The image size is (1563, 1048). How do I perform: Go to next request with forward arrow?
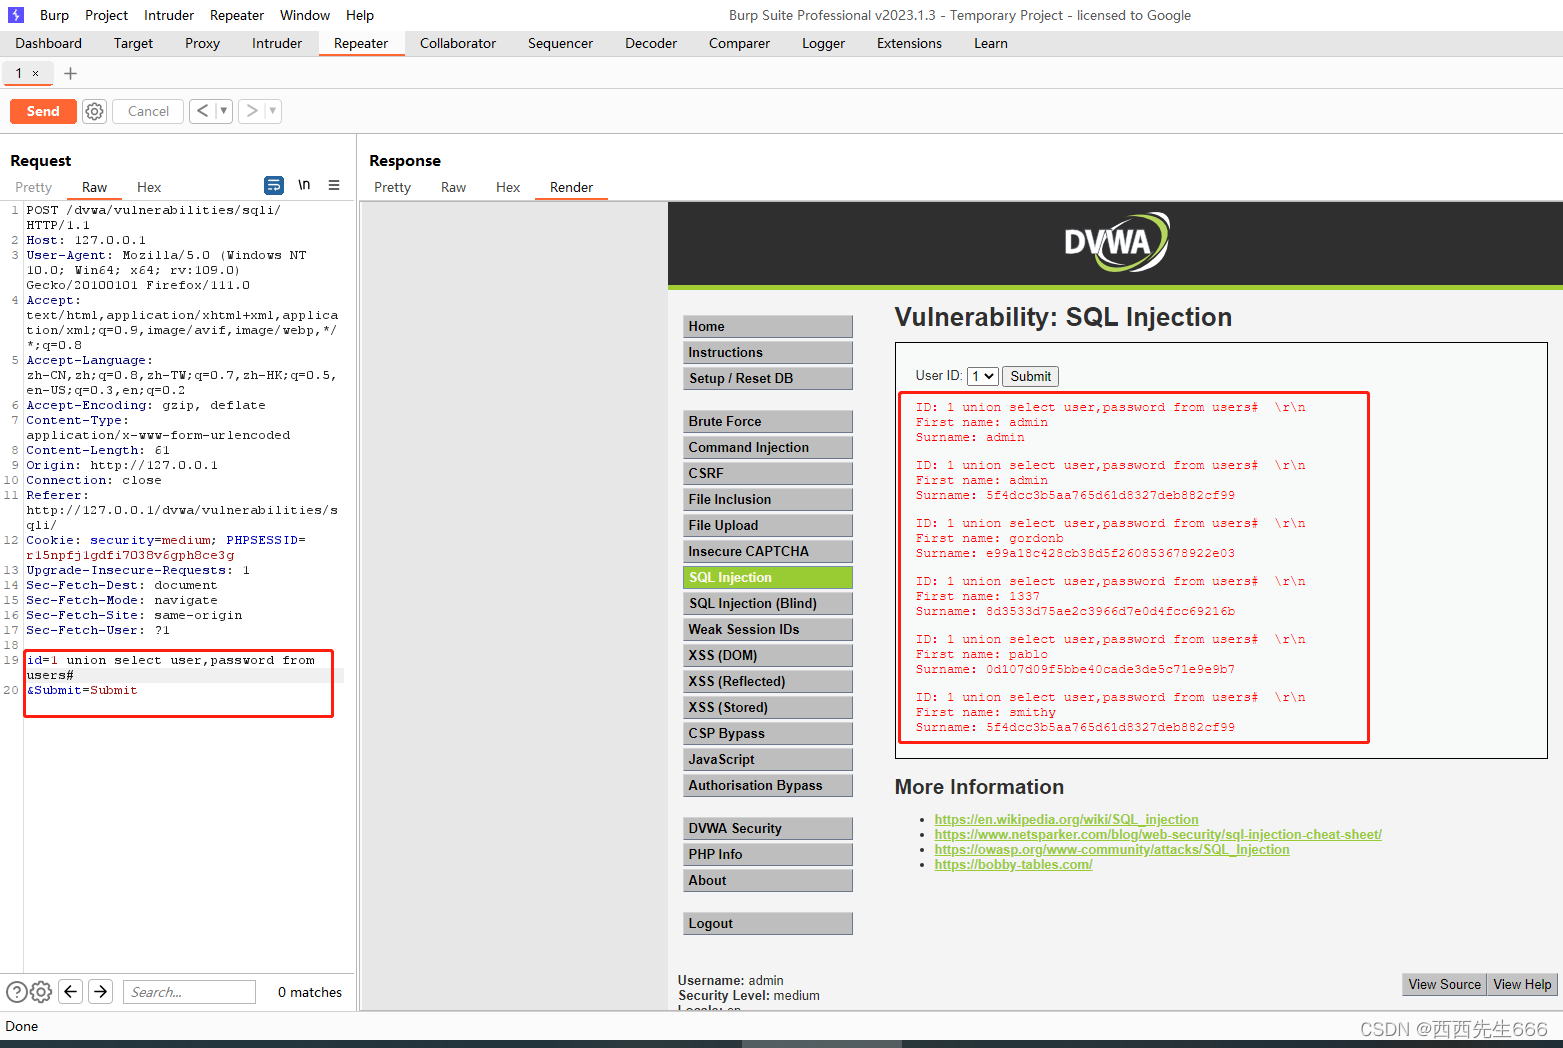[x=252, y=111]
